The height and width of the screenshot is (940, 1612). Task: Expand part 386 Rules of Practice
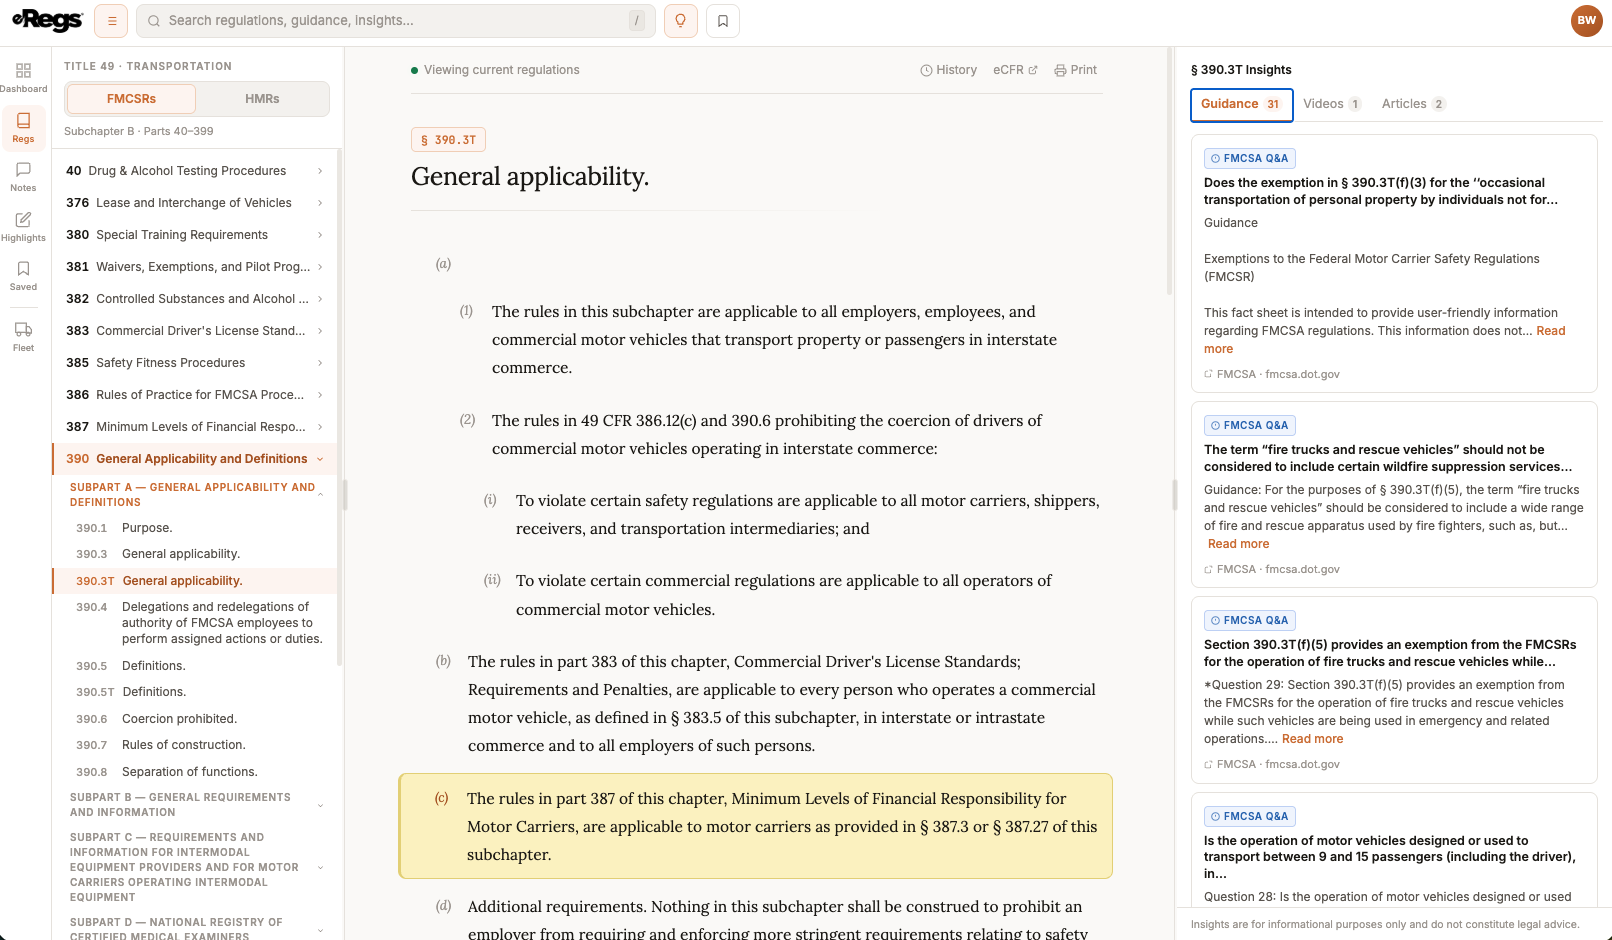tap(195, 395)
